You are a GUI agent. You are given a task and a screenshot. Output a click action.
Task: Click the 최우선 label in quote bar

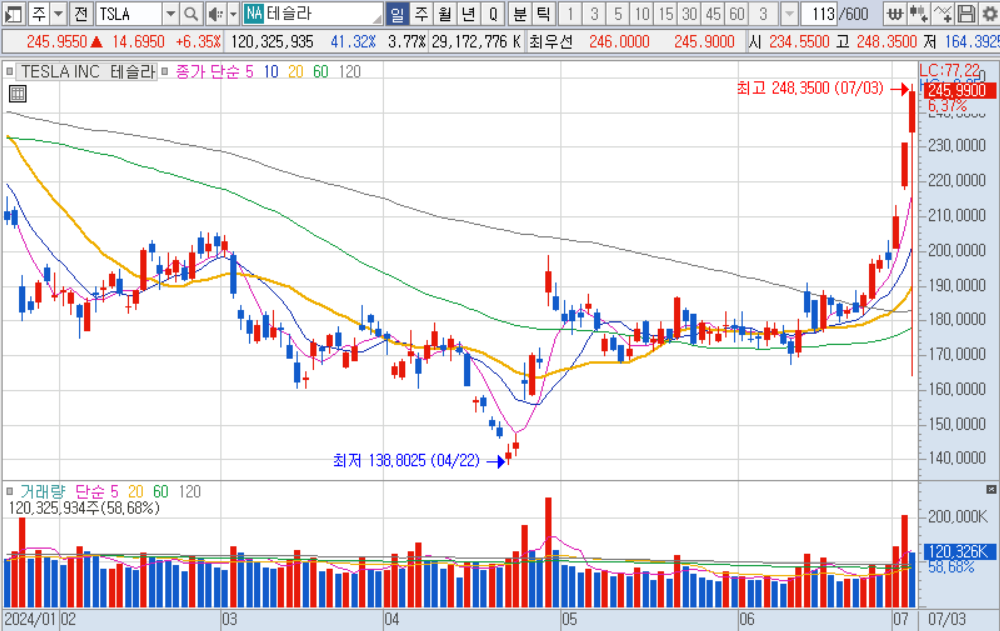[x=550, y=42]
